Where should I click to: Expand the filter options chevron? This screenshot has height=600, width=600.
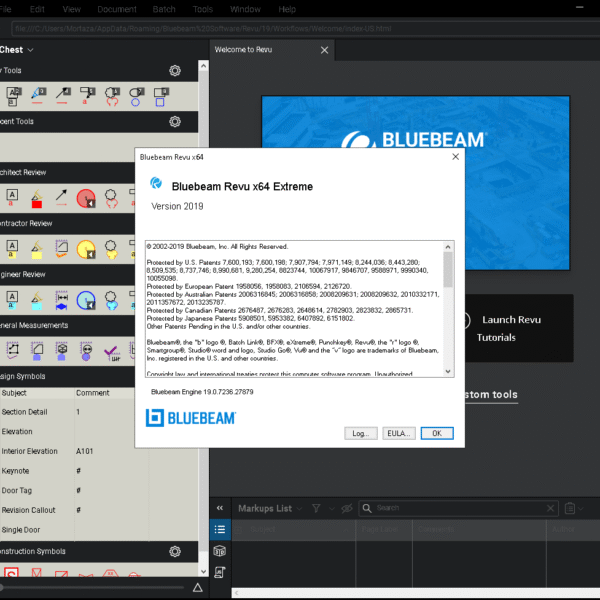click(331, 509)
